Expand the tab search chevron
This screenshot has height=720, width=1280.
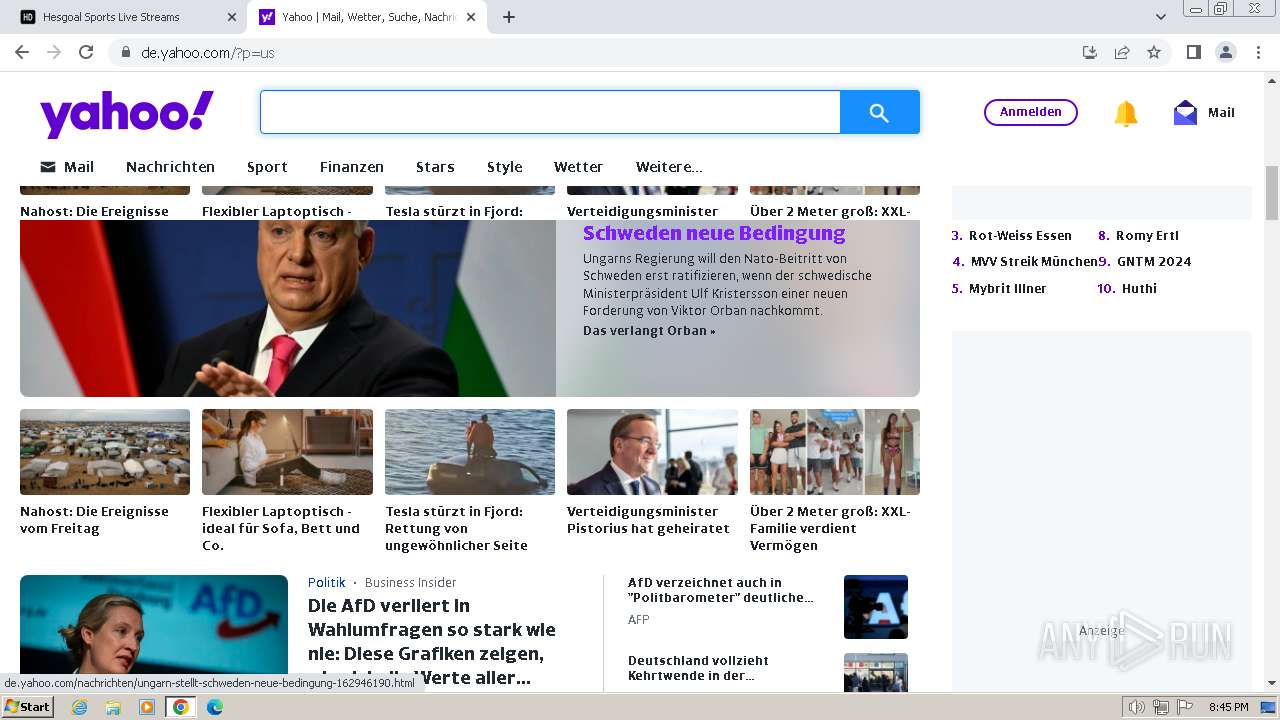(1161, 17)
